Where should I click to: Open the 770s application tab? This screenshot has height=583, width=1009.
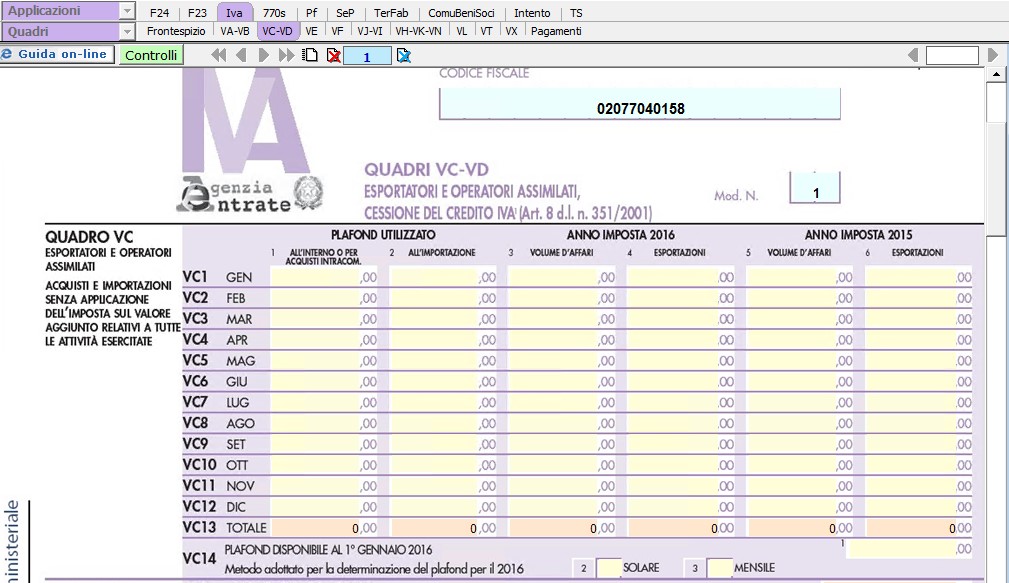coord(273,13)
